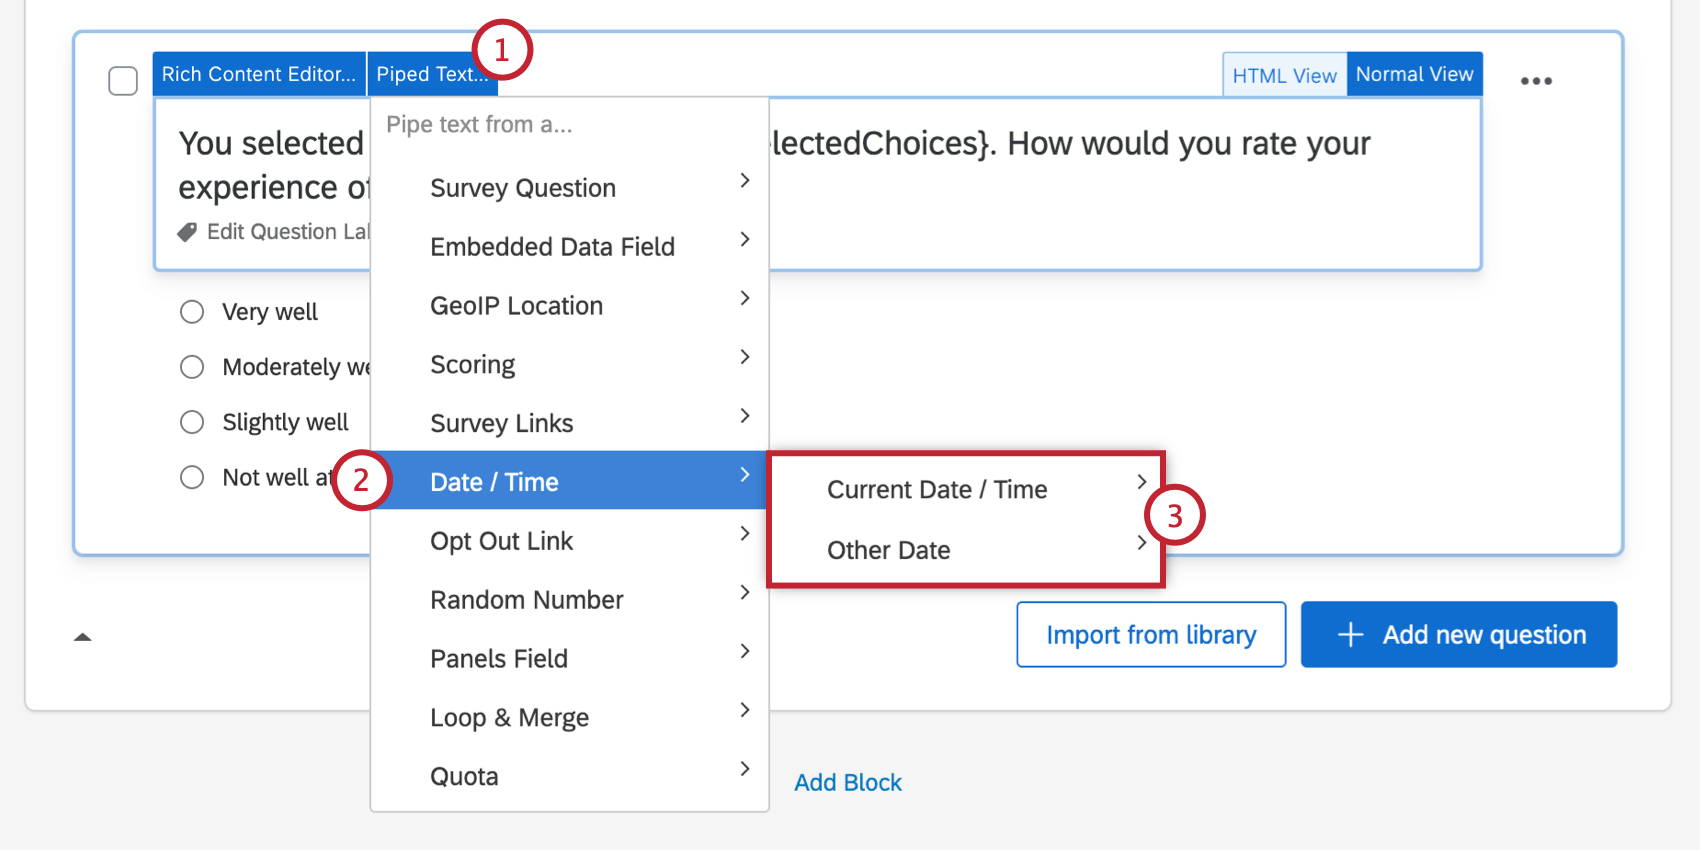
Task: Switch to Normal View
Action: tap(1414, 73)
